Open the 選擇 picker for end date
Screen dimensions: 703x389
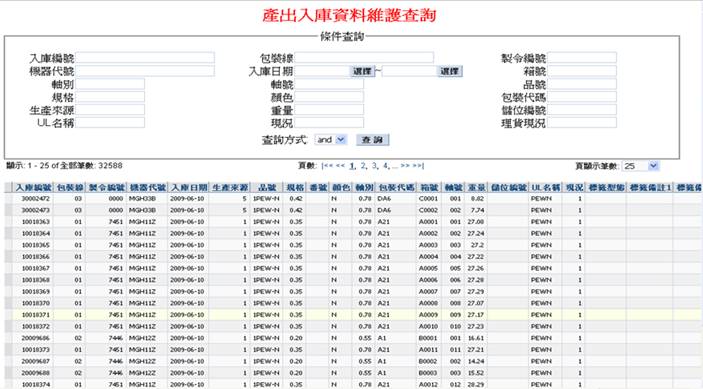450,71
